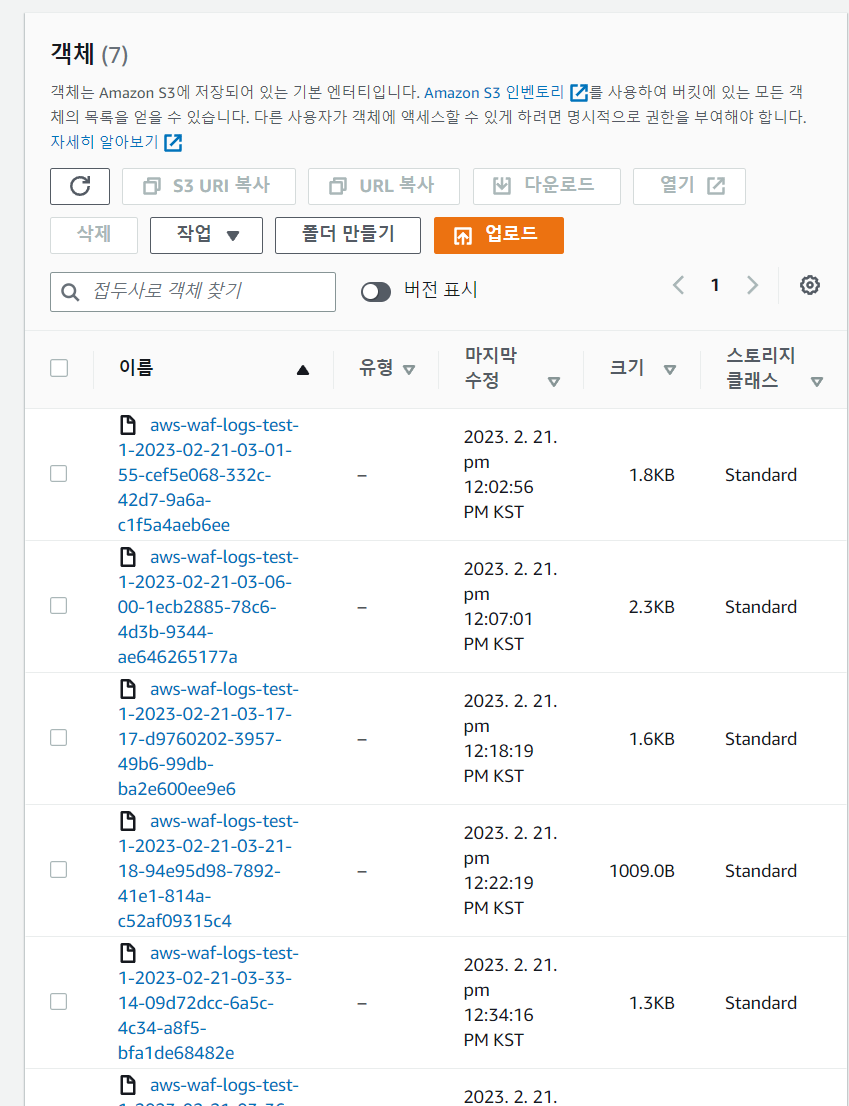Click the 1.8KB size cell
Image resolution: width=849 pixels, height=1106 pixels.
point(652,475)
